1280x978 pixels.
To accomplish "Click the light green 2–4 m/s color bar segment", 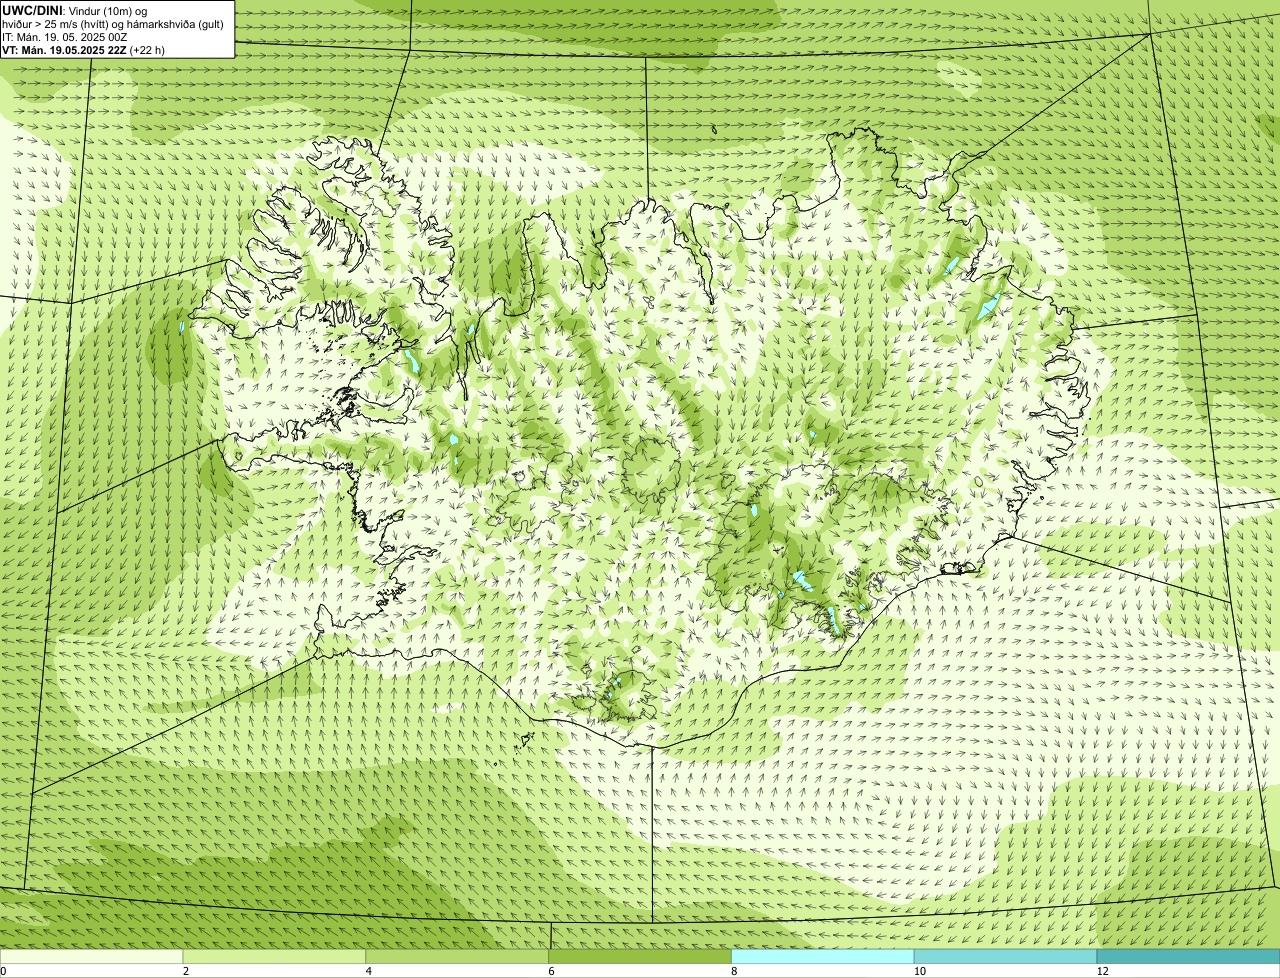I will coord(275,957).
